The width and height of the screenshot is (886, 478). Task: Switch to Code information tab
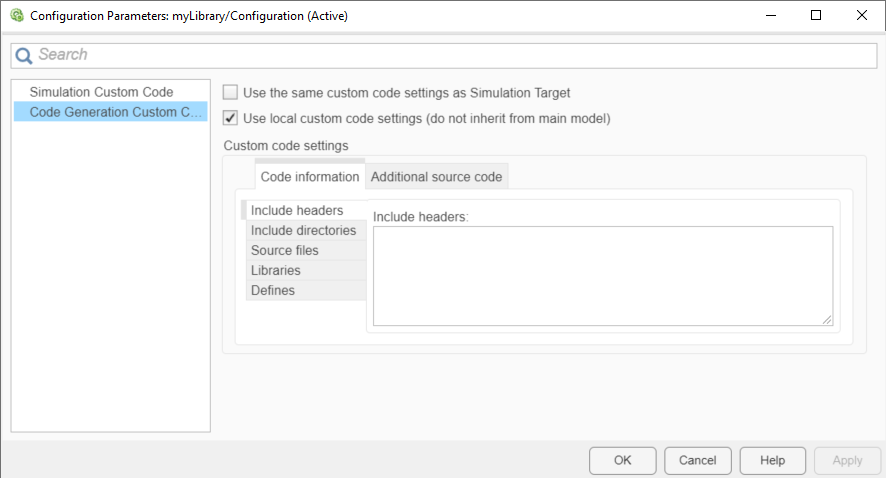309,177
